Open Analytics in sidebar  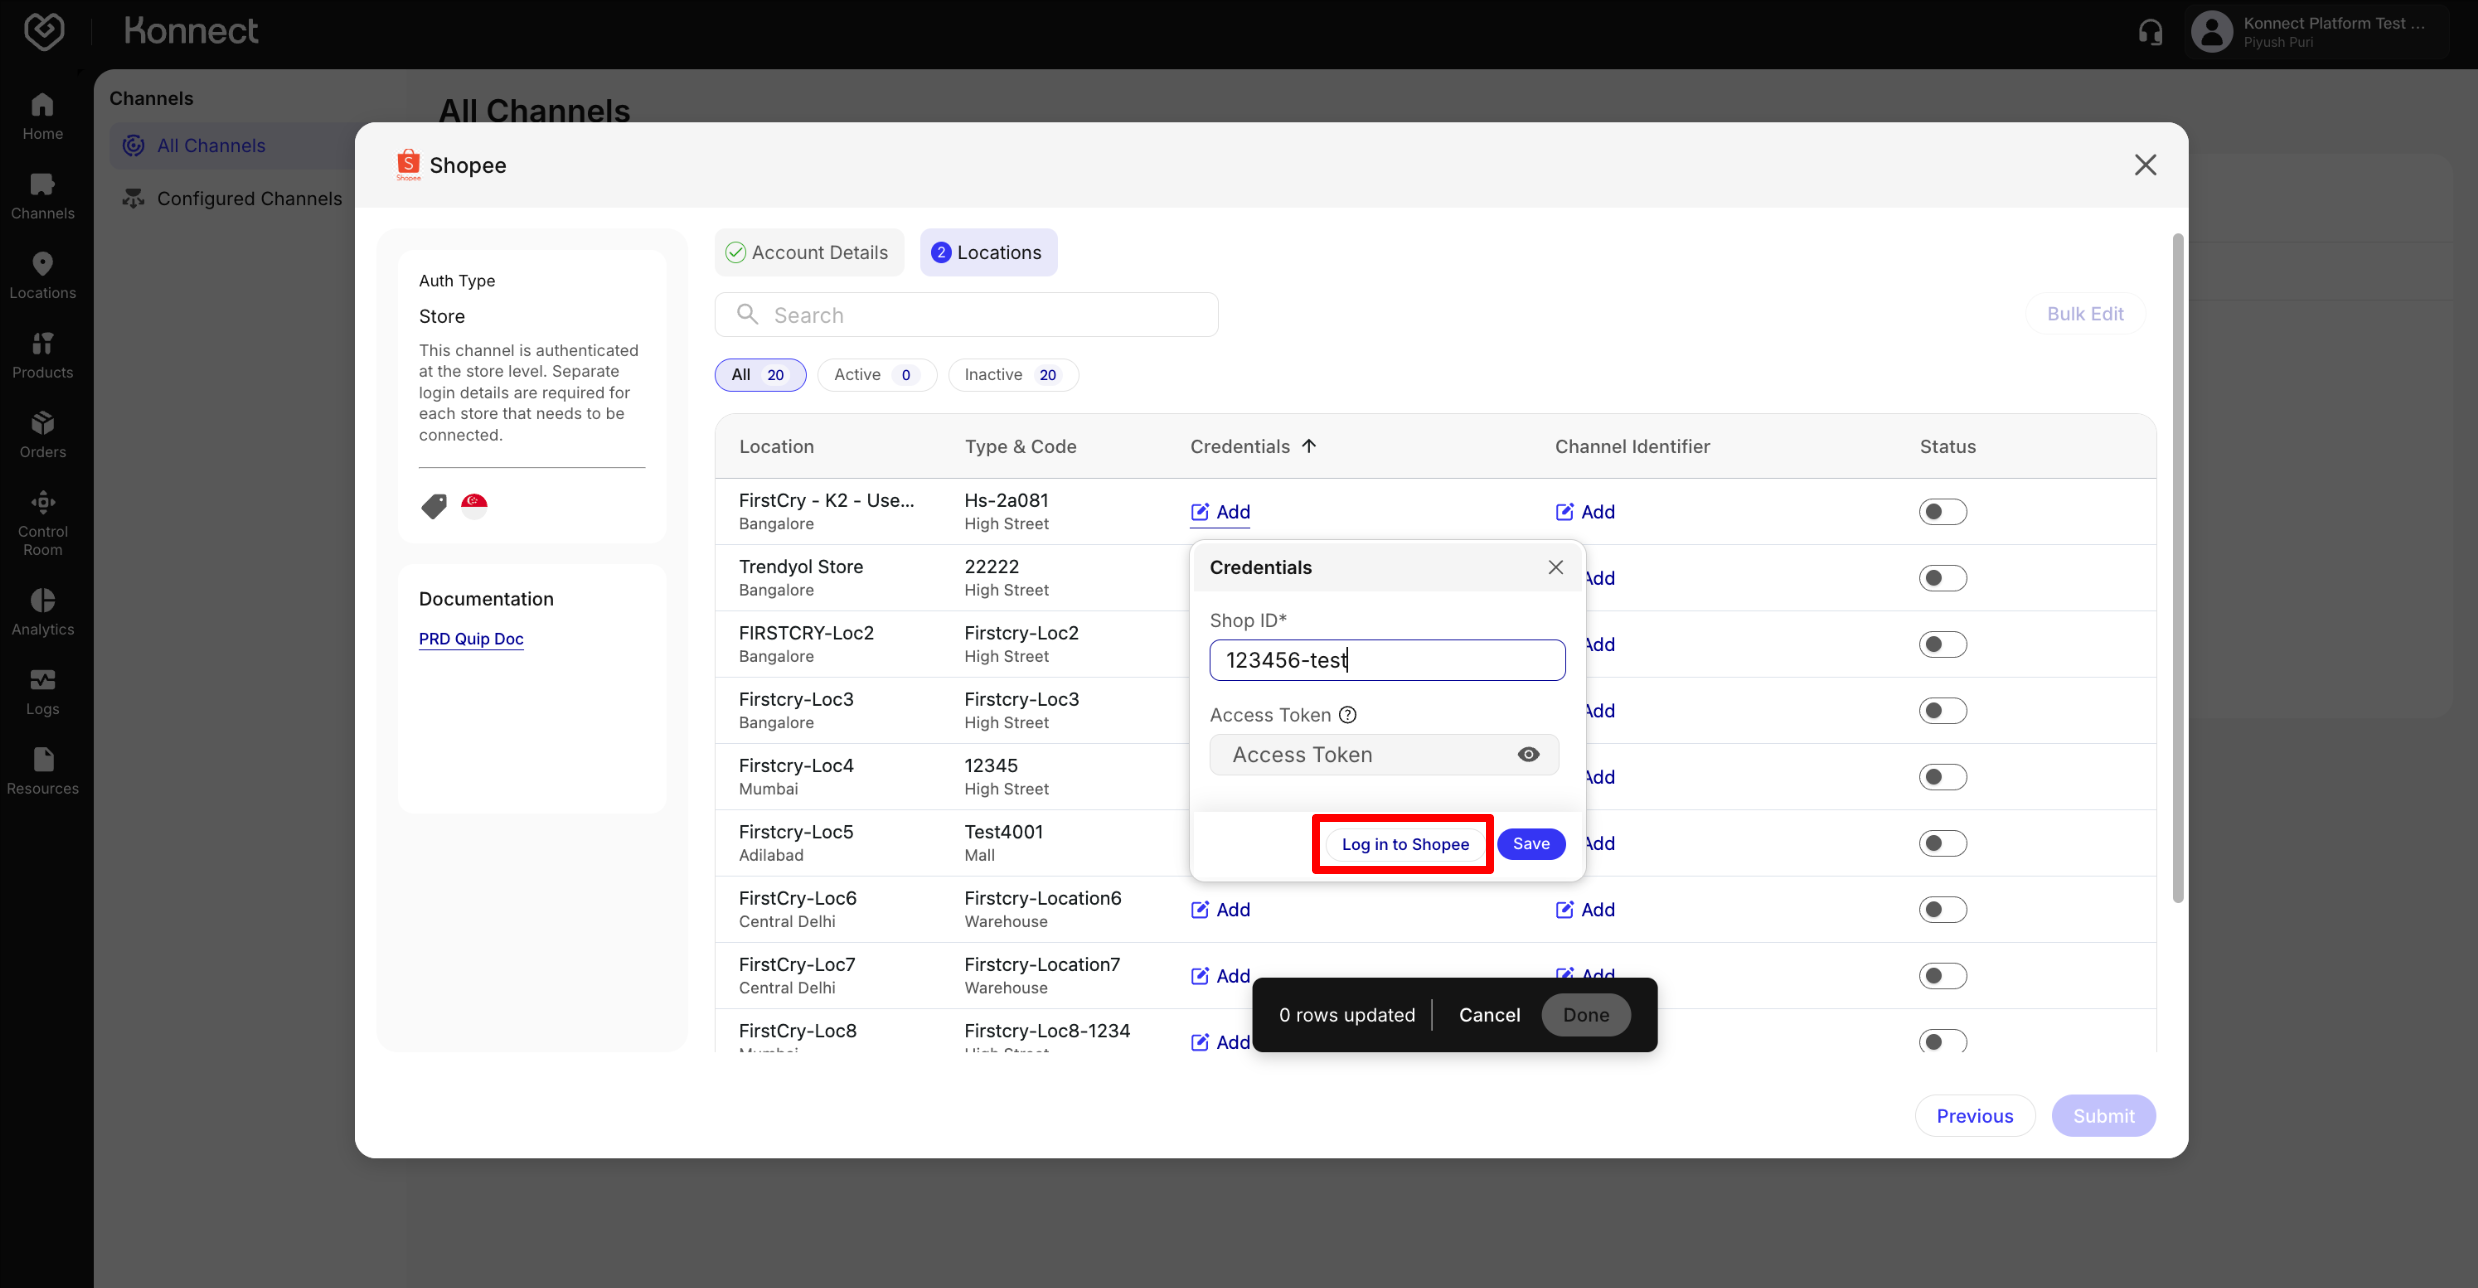pyautogui.click(x=42, y=612)
